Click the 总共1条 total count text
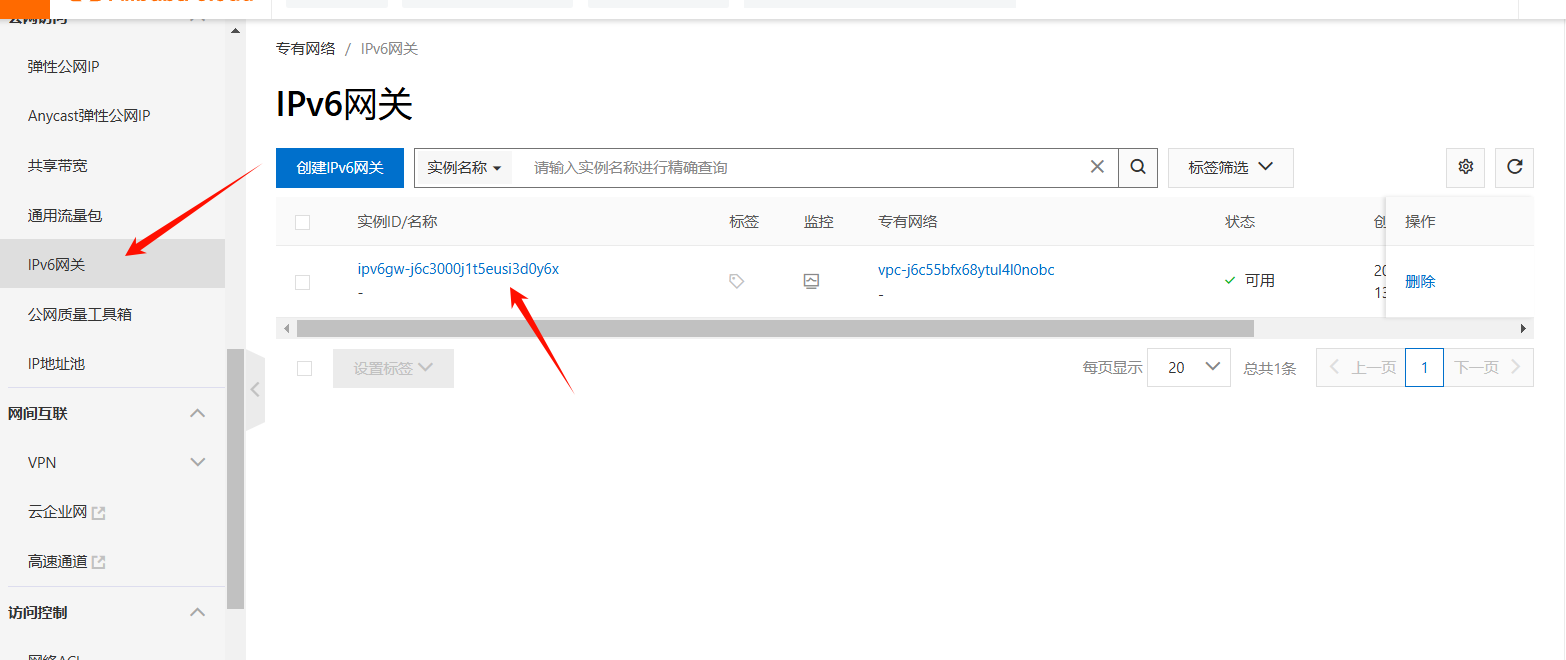This screenshot has width=1566, height=660. (1270, 368)
